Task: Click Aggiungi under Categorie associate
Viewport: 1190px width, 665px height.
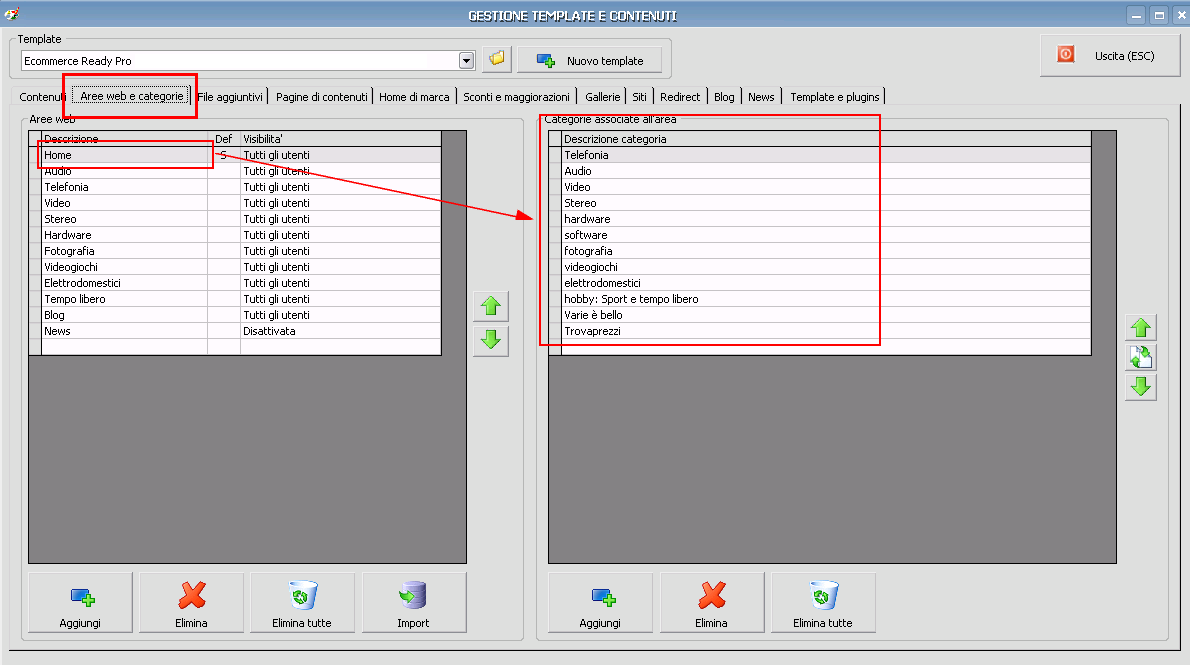Action: pyautogui.click(x=600, y=603)
